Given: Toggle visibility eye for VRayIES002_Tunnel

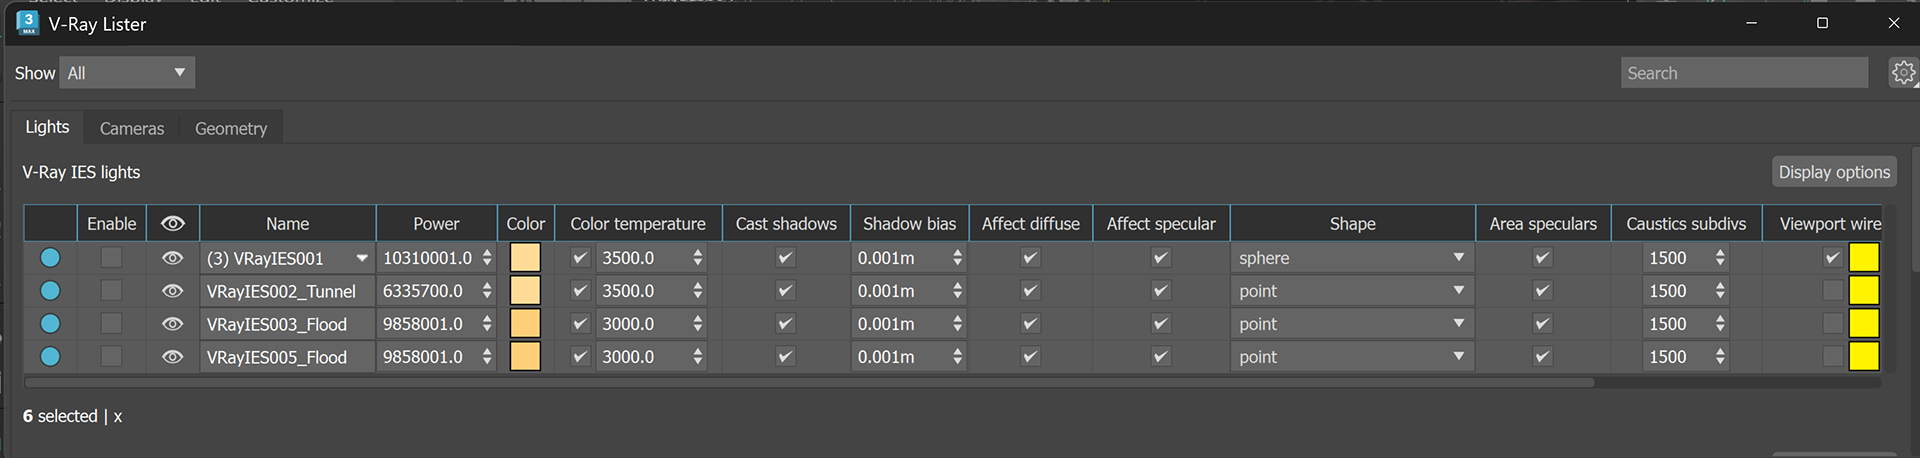Looking at the screenshot, I should [173, 291].
